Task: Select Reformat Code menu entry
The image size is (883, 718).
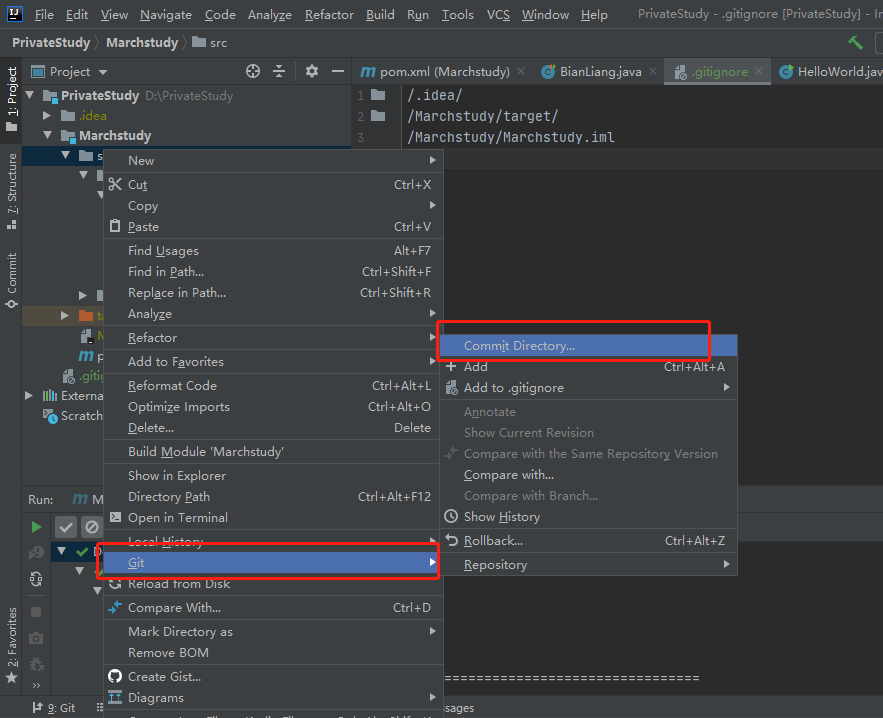Action: click(x=274, y=386)
